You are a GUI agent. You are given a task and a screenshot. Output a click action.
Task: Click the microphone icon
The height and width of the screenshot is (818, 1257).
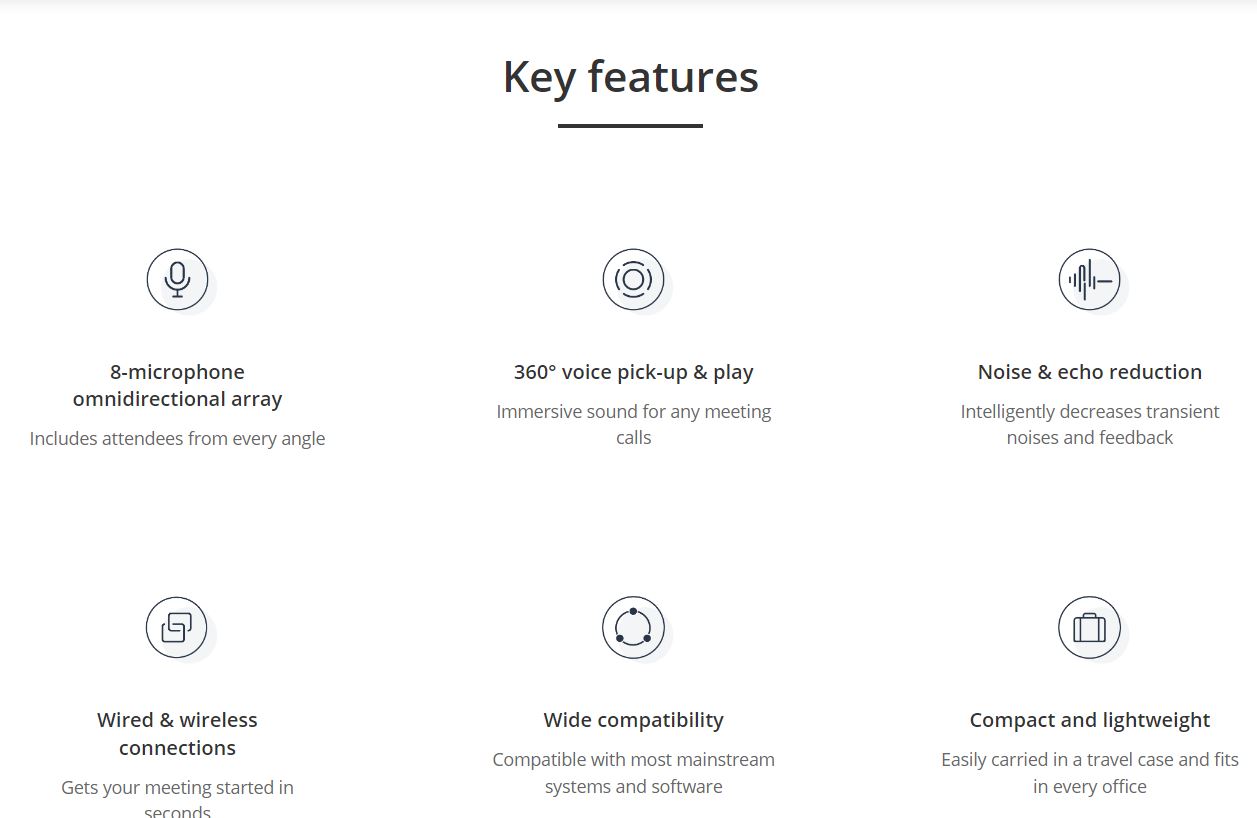pos(178,280)
